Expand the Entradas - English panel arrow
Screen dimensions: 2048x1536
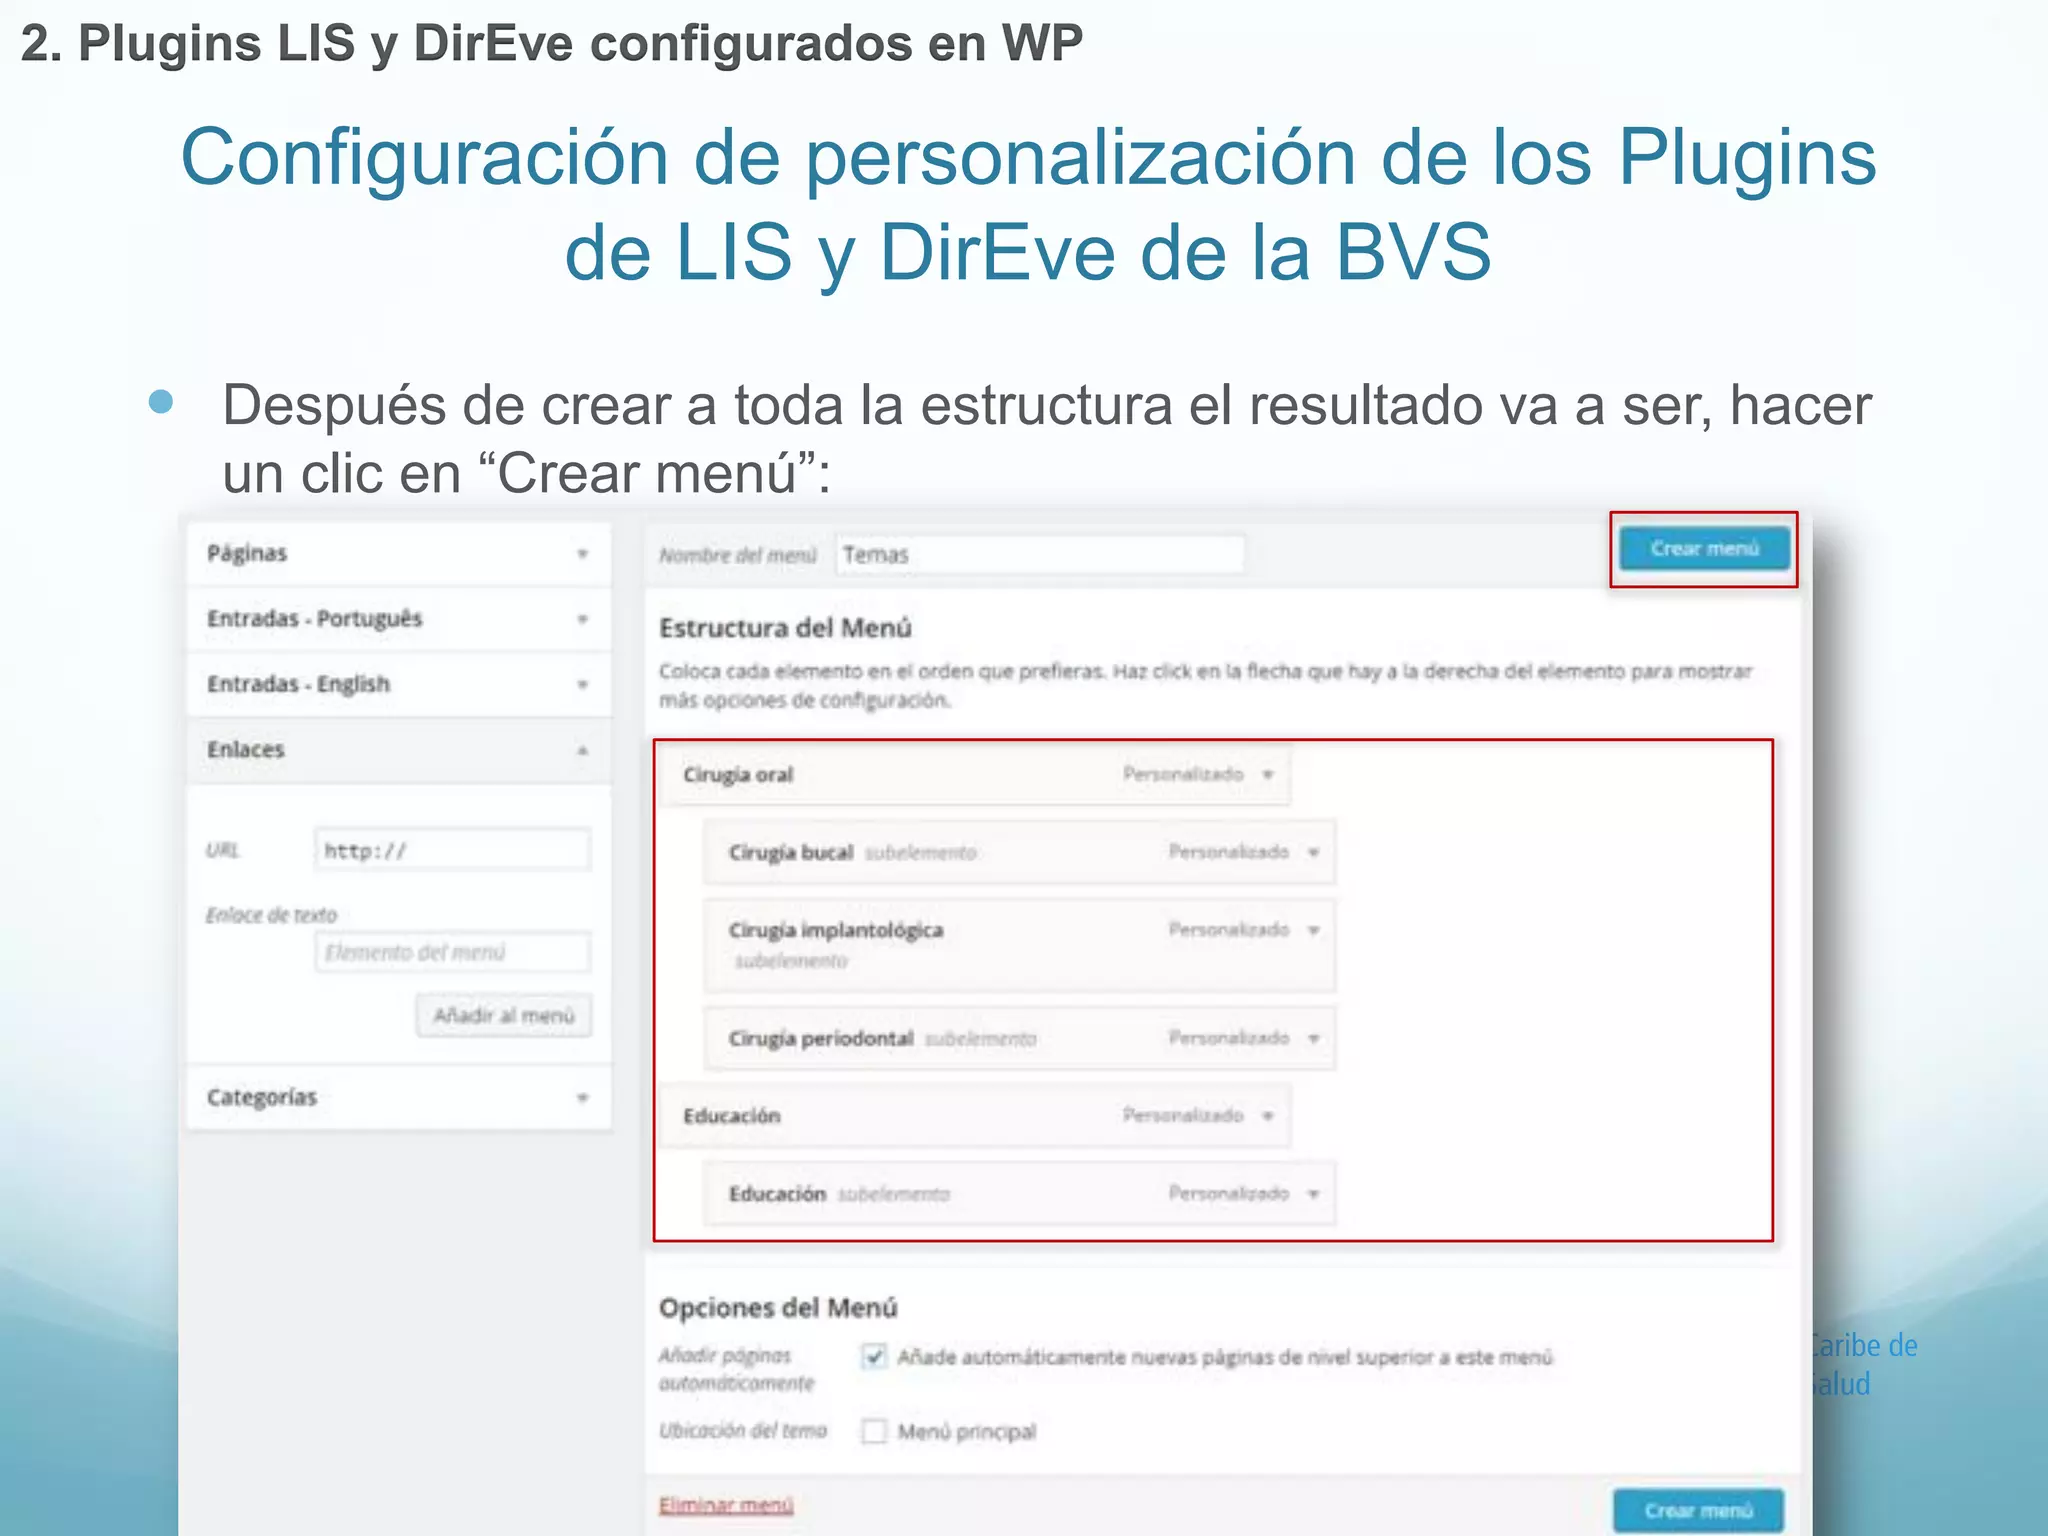[x=583, y=685]
